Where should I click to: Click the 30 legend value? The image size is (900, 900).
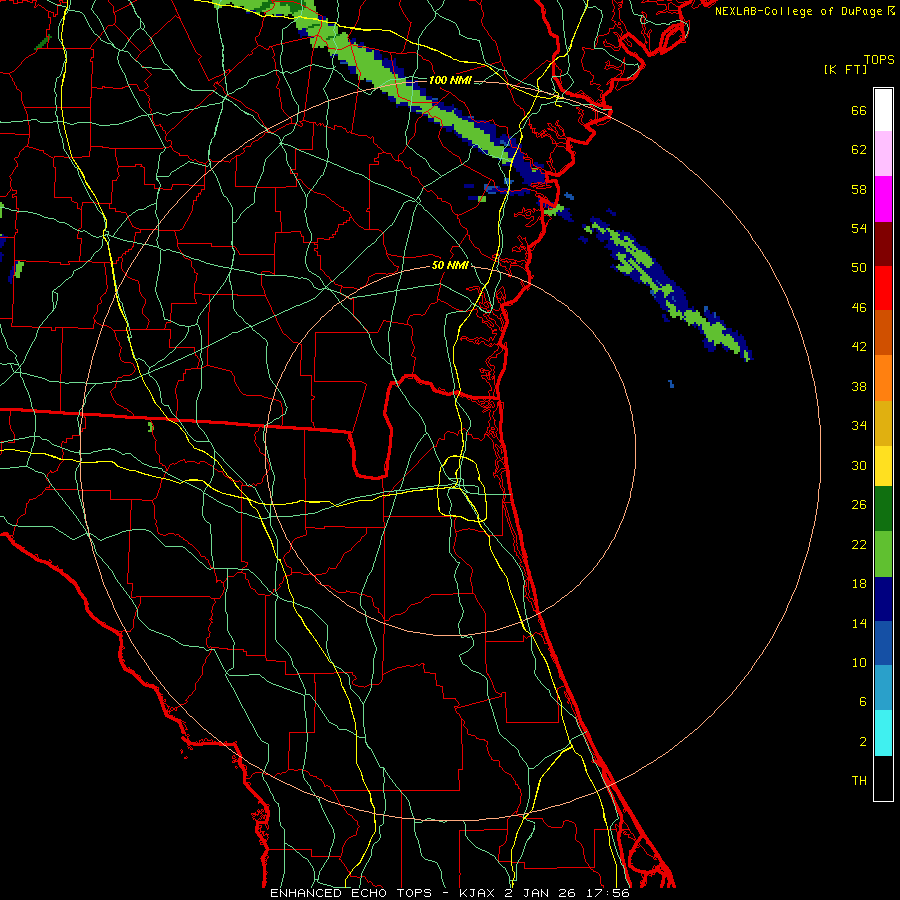[859, 465]
